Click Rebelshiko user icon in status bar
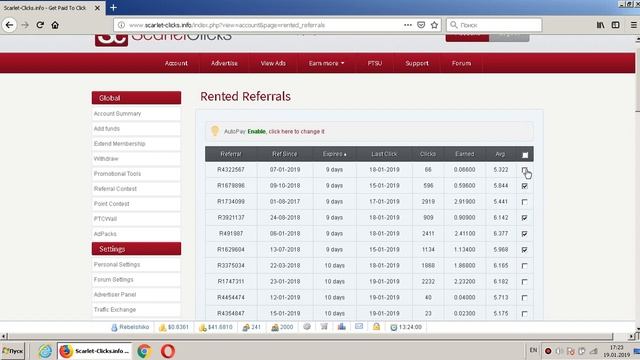640x360 pixels. click(114, 327)
